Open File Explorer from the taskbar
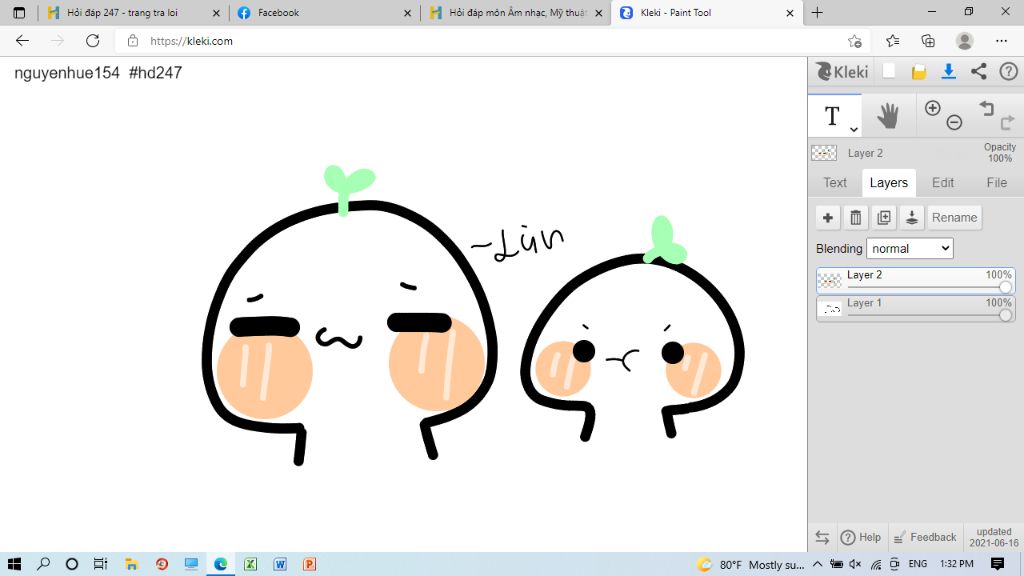The width and height of the screenshot is (1024, 576). pyautogui.click(x=131, y=564)
